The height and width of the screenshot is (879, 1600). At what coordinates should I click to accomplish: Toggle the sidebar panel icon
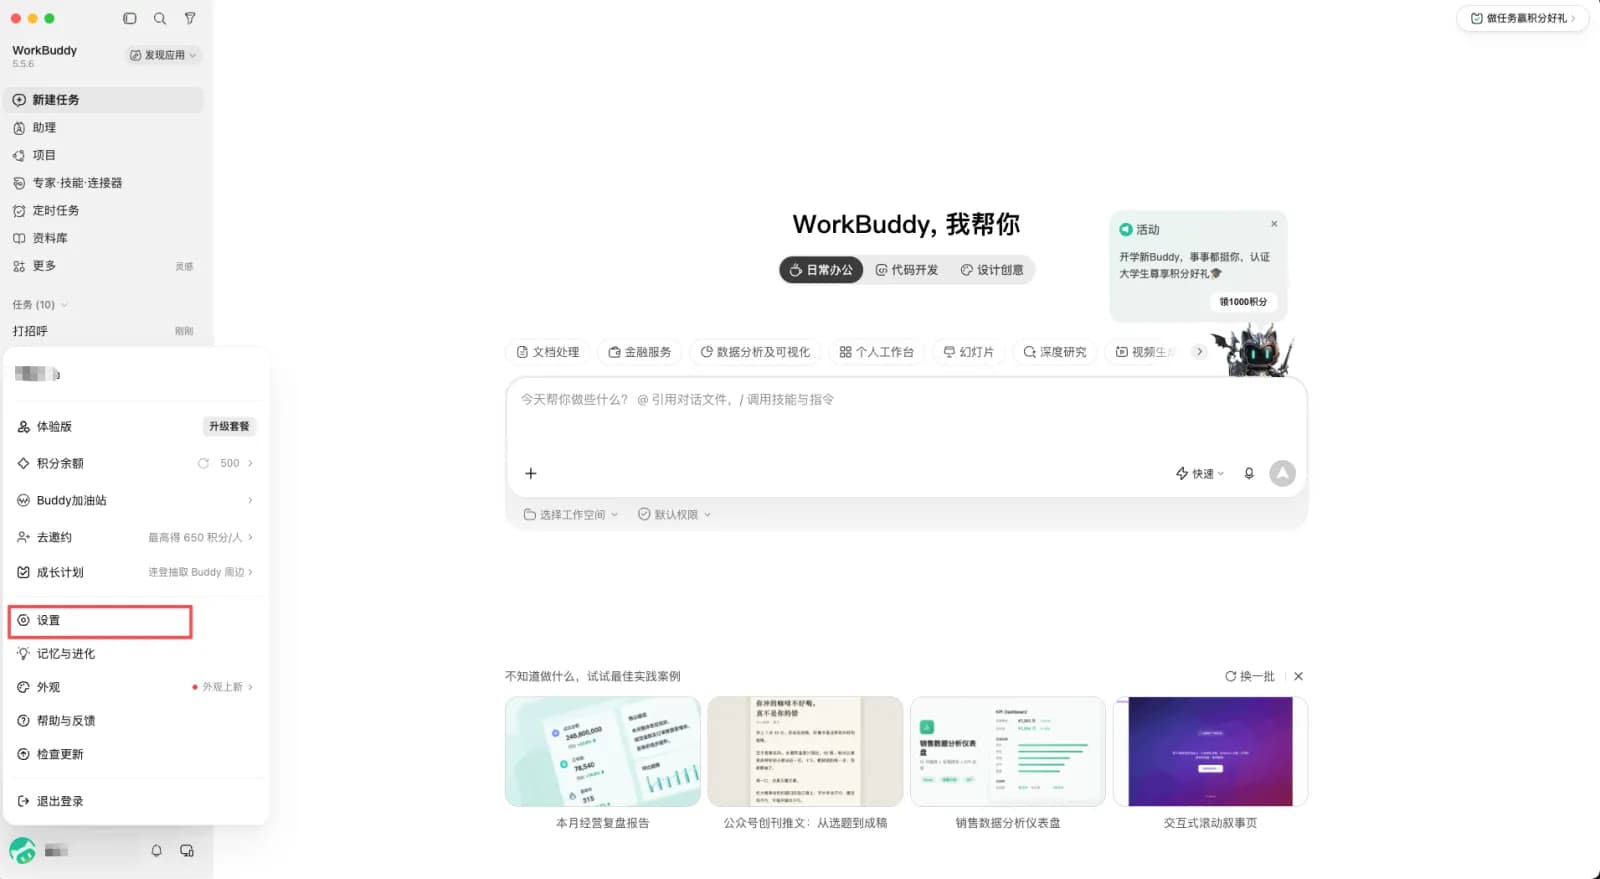tap(130, 18)
